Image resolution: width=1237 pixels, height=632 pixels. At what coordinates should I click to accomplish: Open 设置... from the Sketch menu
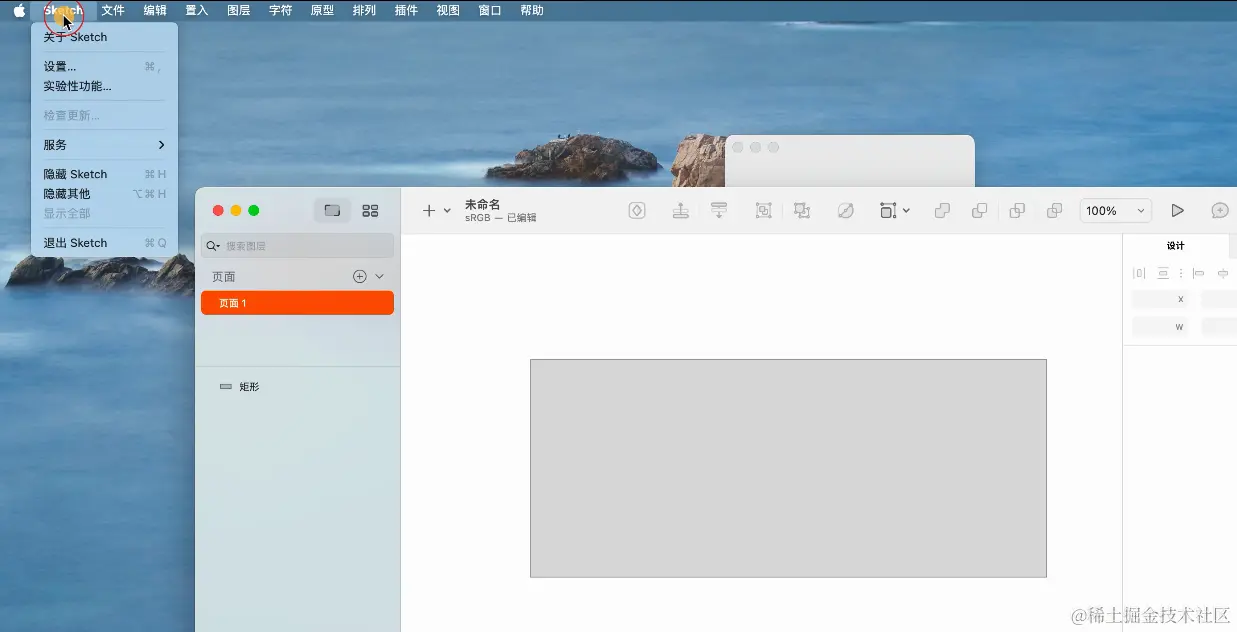(x=105, y=66)
